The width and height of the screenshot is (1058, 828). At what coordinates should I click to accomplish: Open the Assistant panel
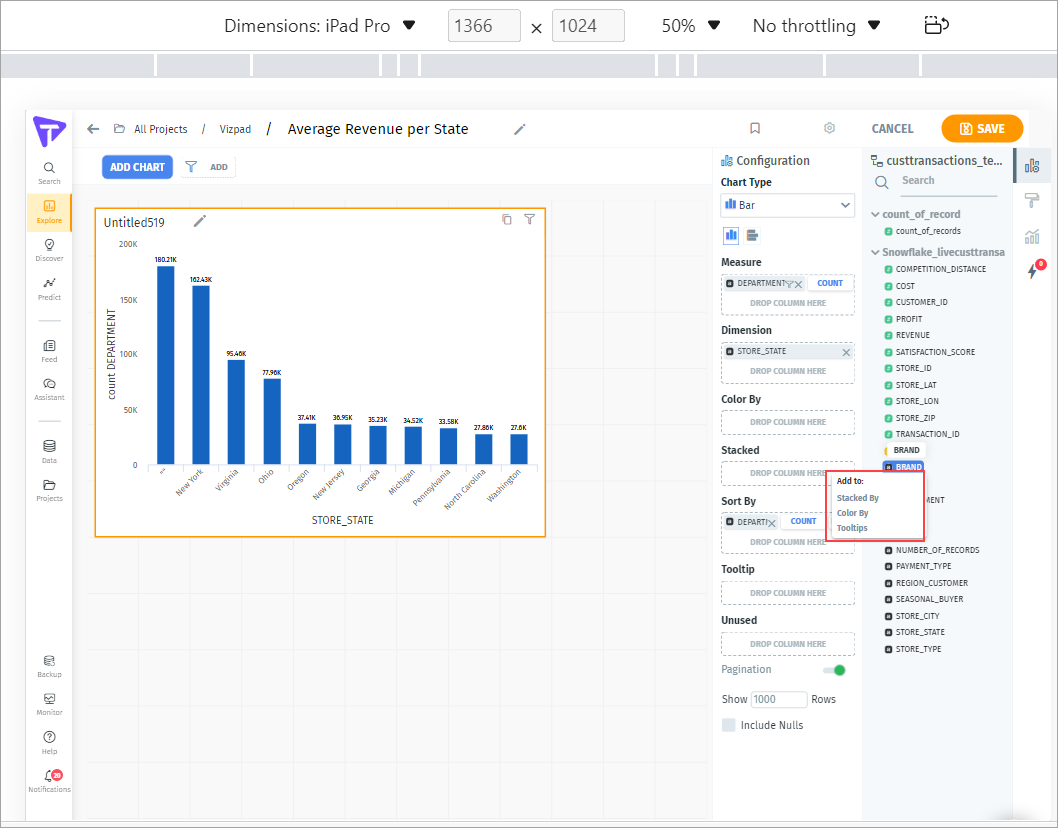[x=49, y=389]
